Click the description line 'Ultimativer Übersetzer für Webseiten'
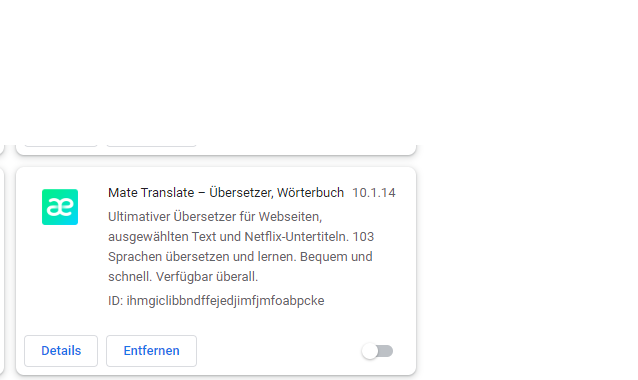 click(x=215, y=216)
